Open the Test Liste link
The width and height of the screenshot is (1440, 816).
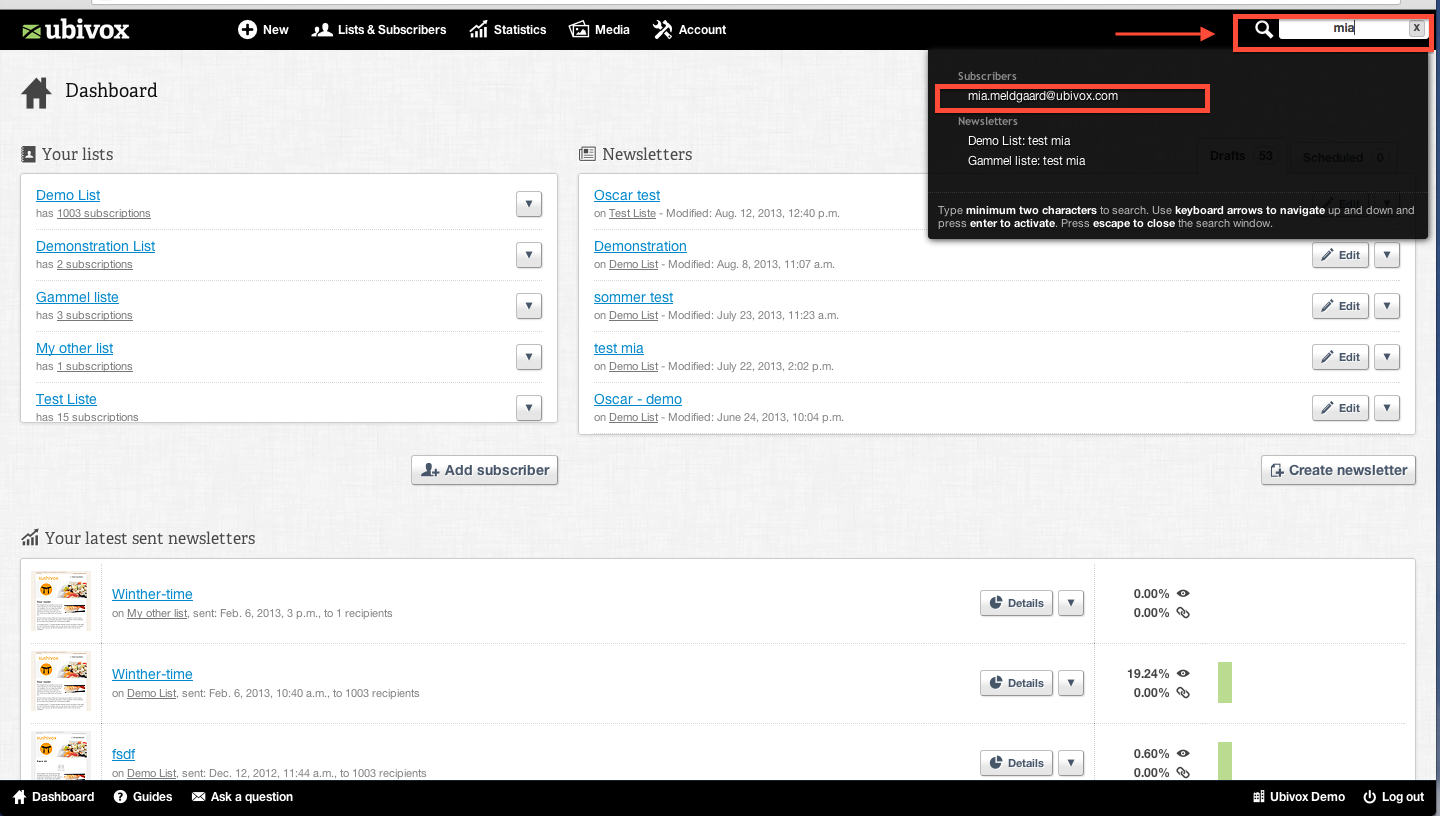click(66, 399)
